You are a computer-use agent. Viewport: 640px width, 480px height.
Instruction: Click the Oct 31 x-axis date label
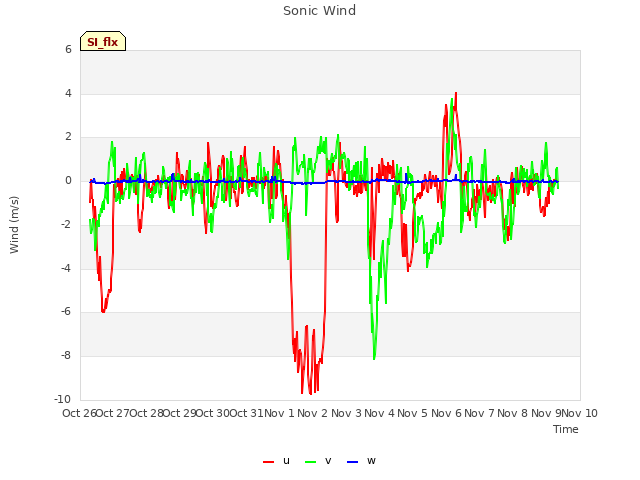(x=247, y=413)
